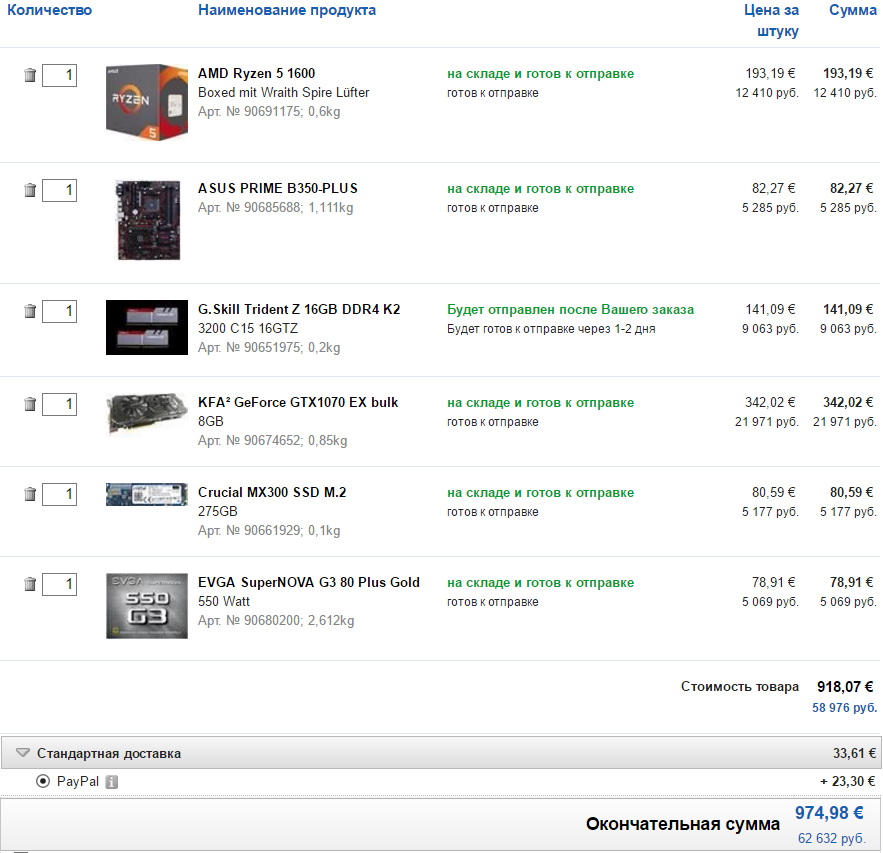The height and width of the screenshot is (853, 883).
Task: Click Наименование продукта column header
Action: click(x=287, y=10)
